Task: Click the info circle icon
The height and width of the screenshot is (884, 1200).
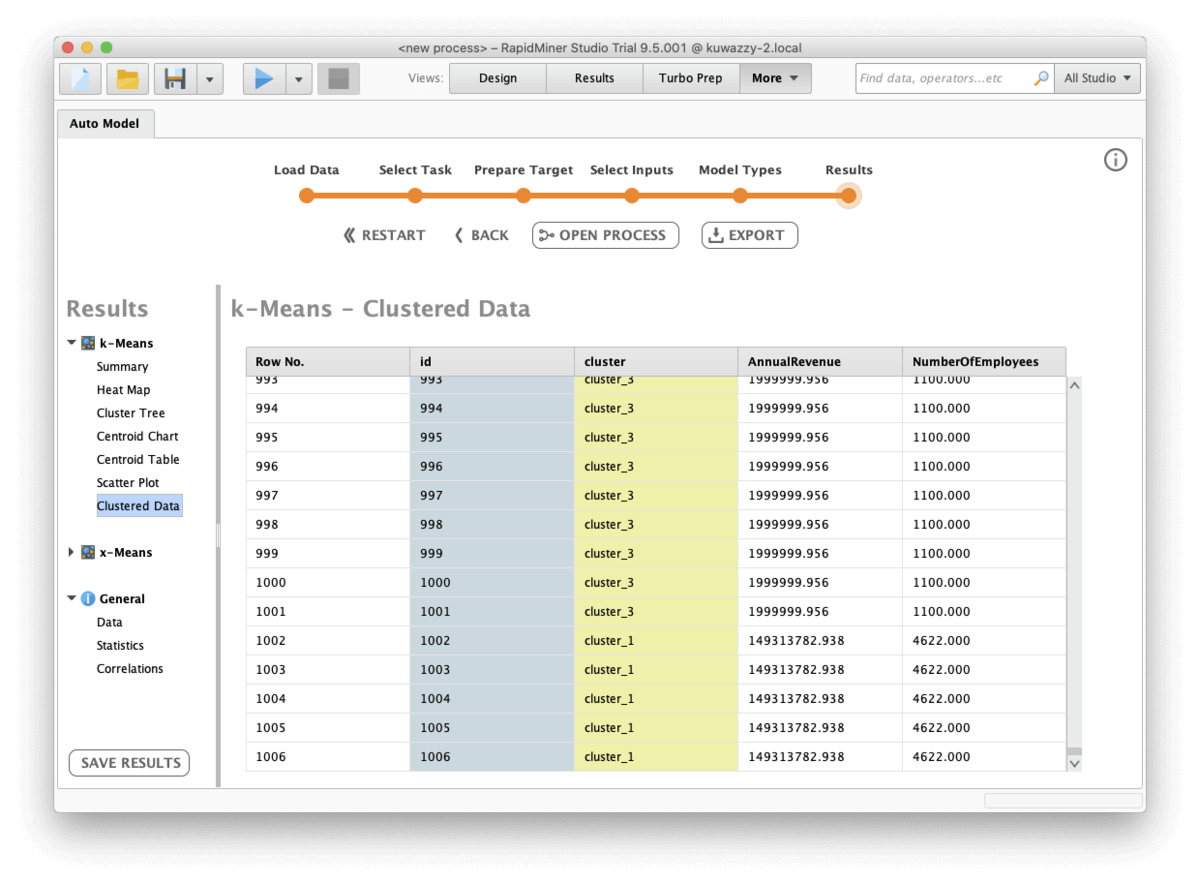Action: (x=1115, y=160)
